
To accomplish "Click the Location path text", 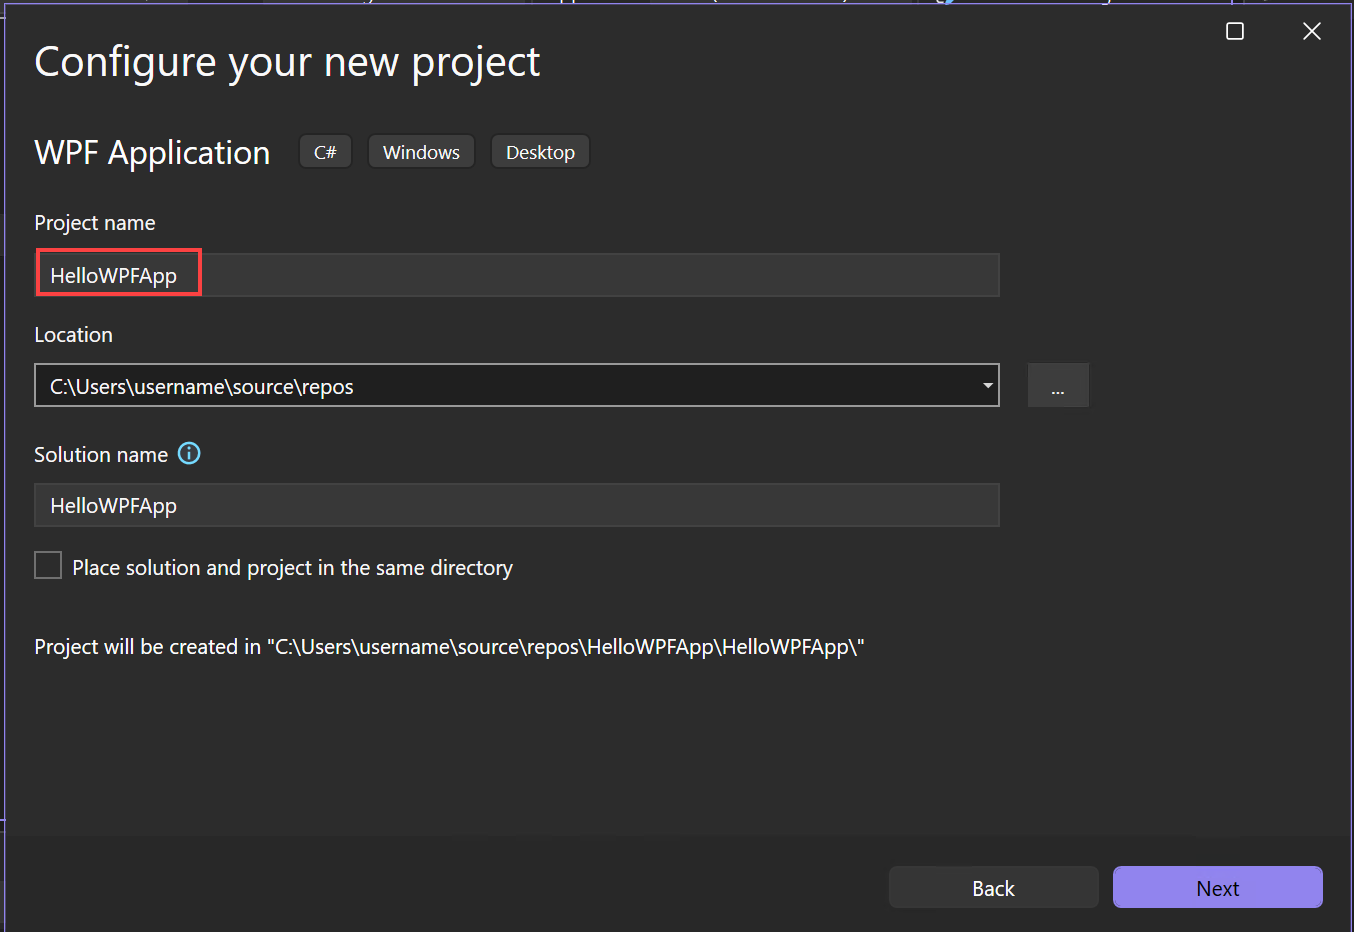I will pos(200,386).
